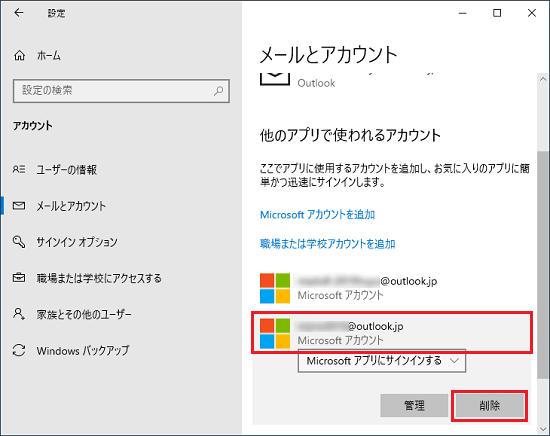Select the サインイン オプション key icon

click(x=19, y=242)
